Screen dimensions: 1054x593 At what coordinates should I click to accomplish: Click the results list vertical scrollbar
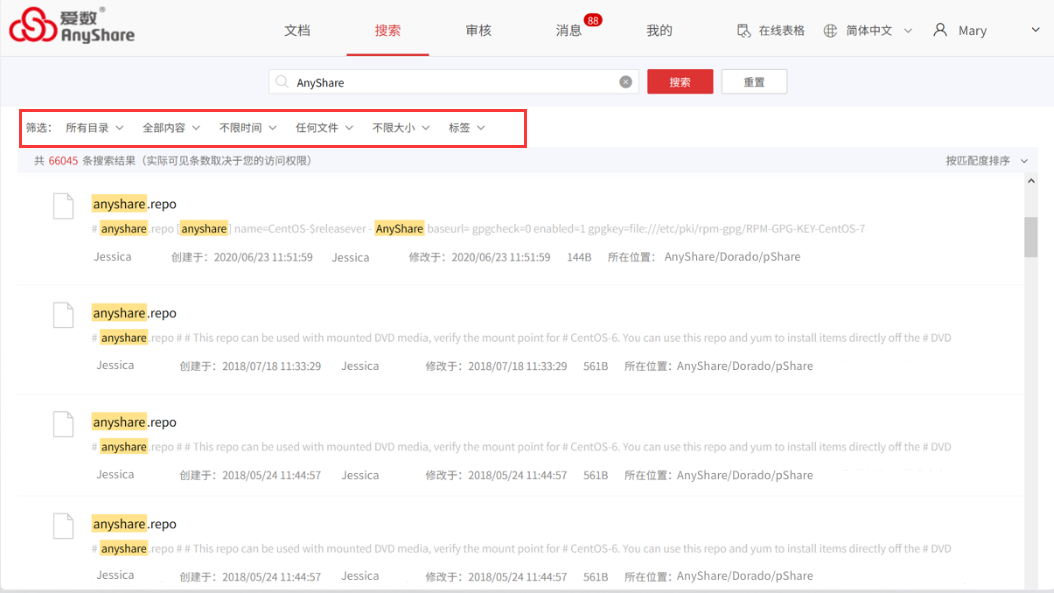click(x=1030, y=237)
